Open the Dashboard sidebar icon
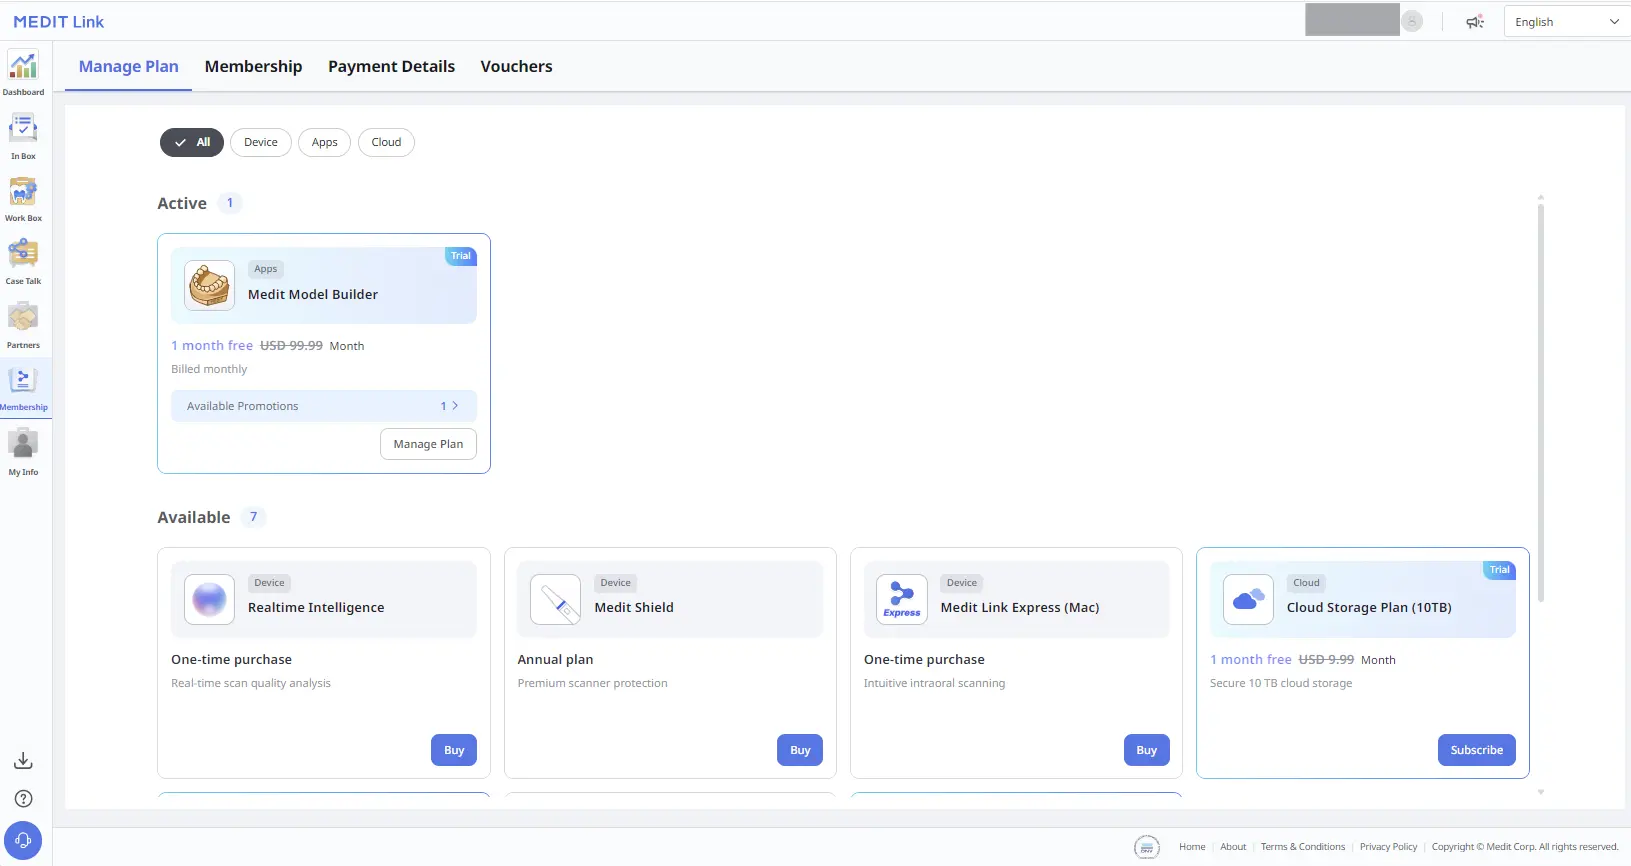 click(23, 66)
